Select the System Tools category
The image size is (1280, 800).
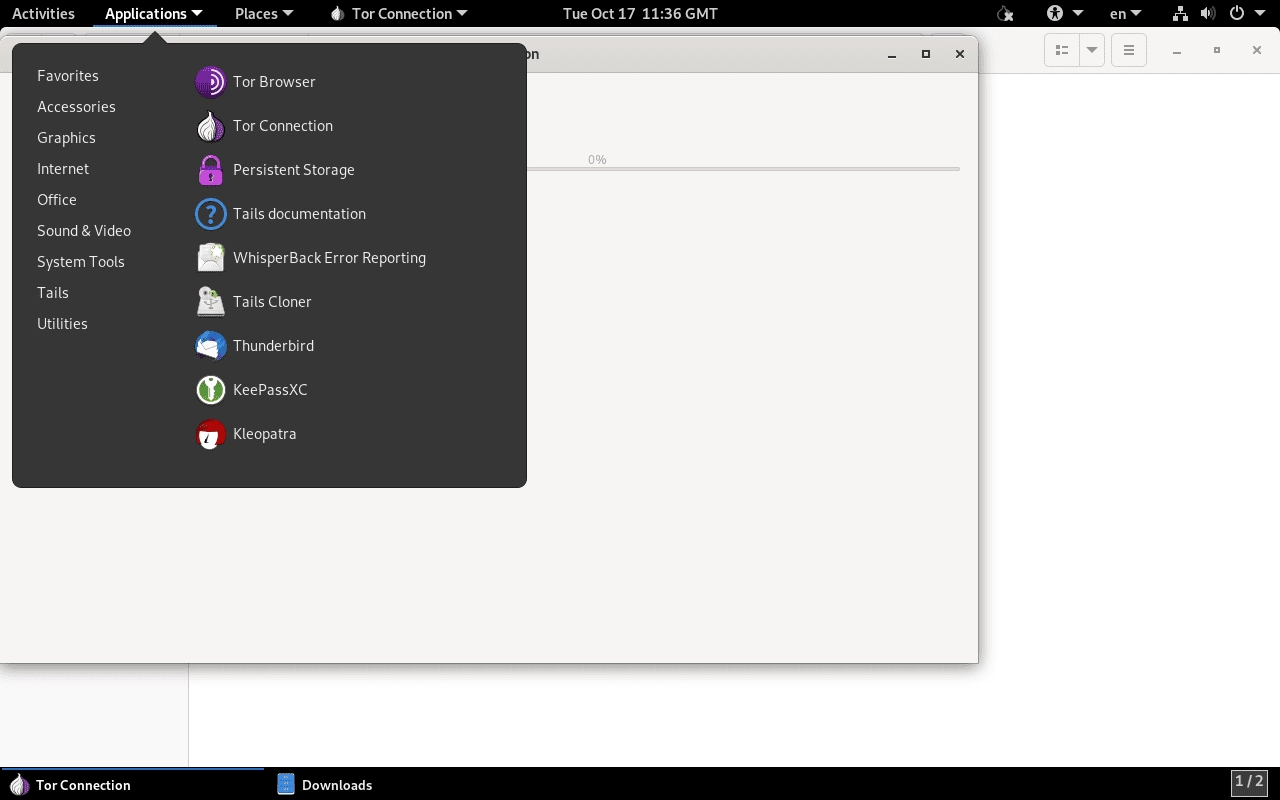[81, 262]
